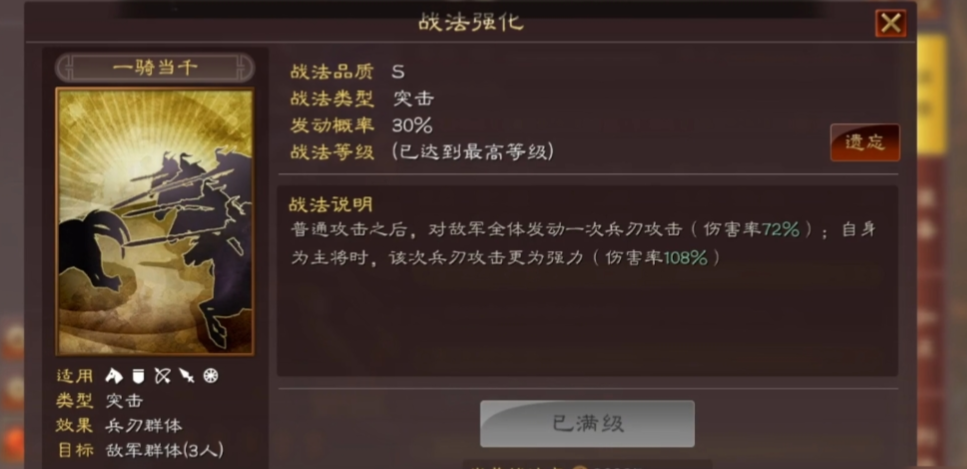
Task: Tap the siege wheel troop icon
Action: click(210, 376)
